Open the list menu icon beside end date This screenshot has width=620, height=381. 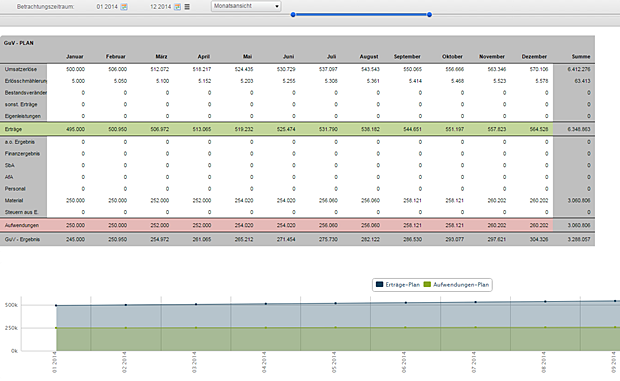tap(187, 7)
